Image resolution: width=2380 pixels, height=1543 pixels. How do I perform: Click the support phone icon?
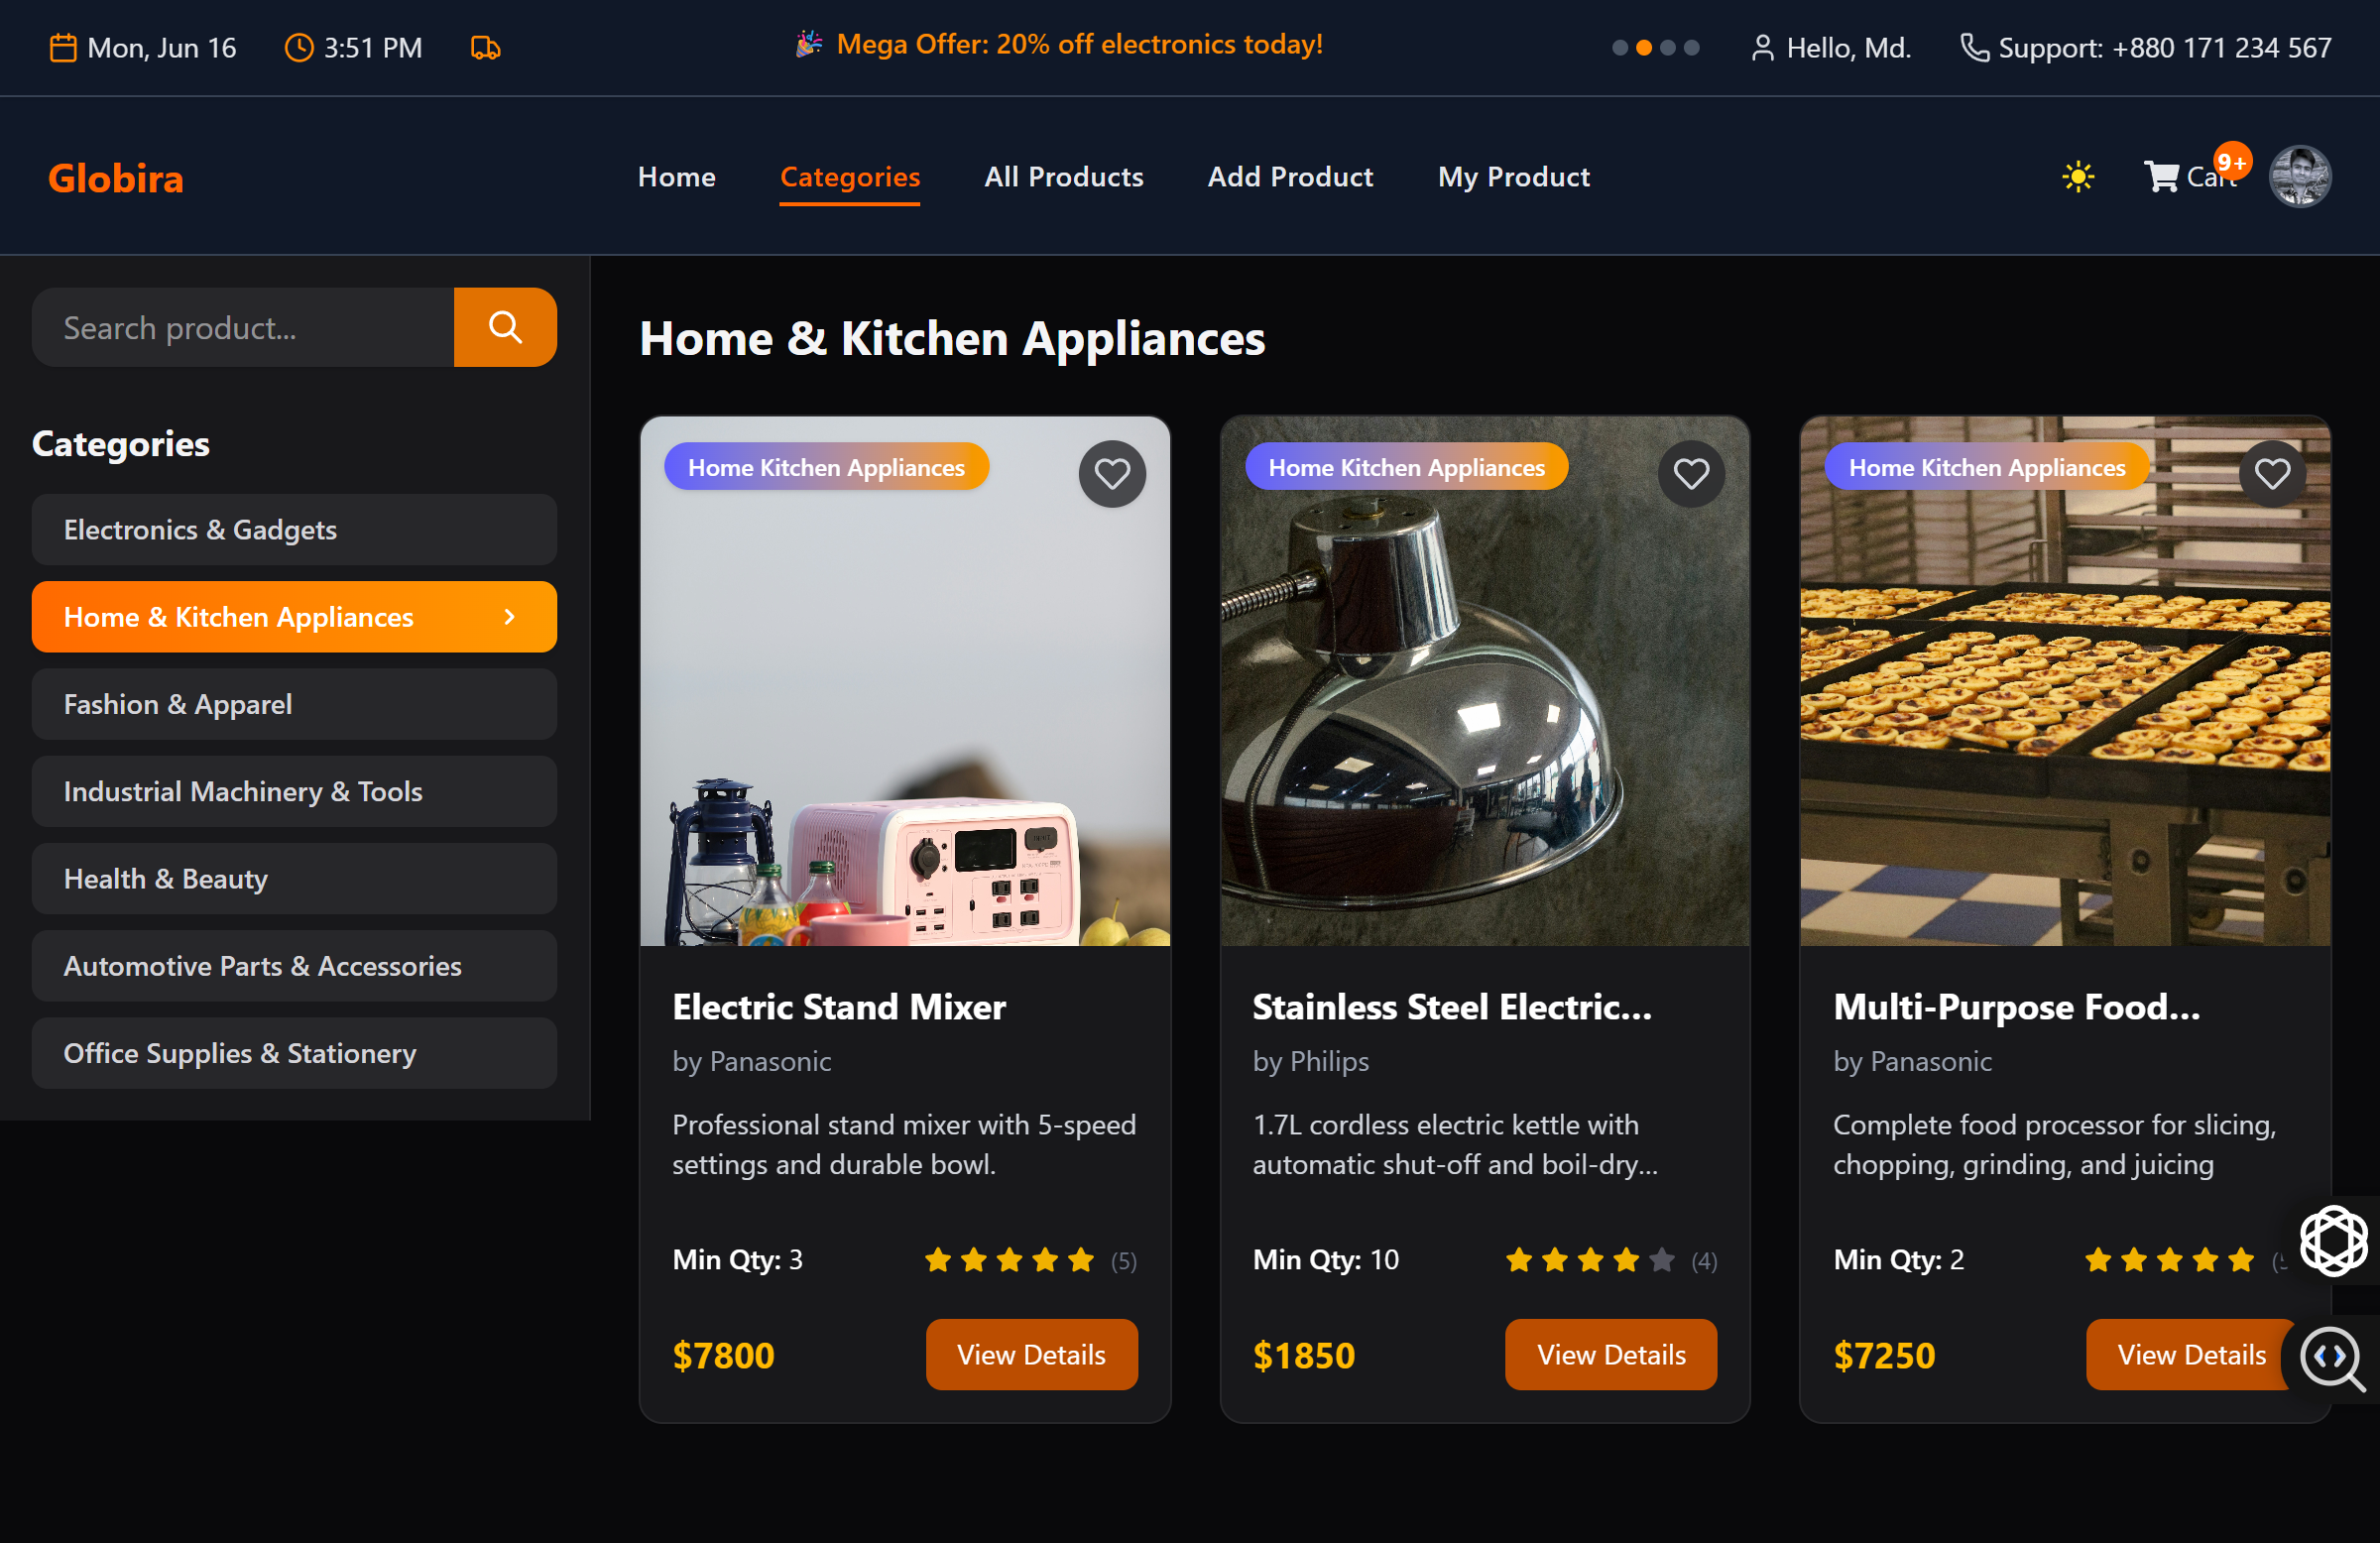tap(1974, 48)
